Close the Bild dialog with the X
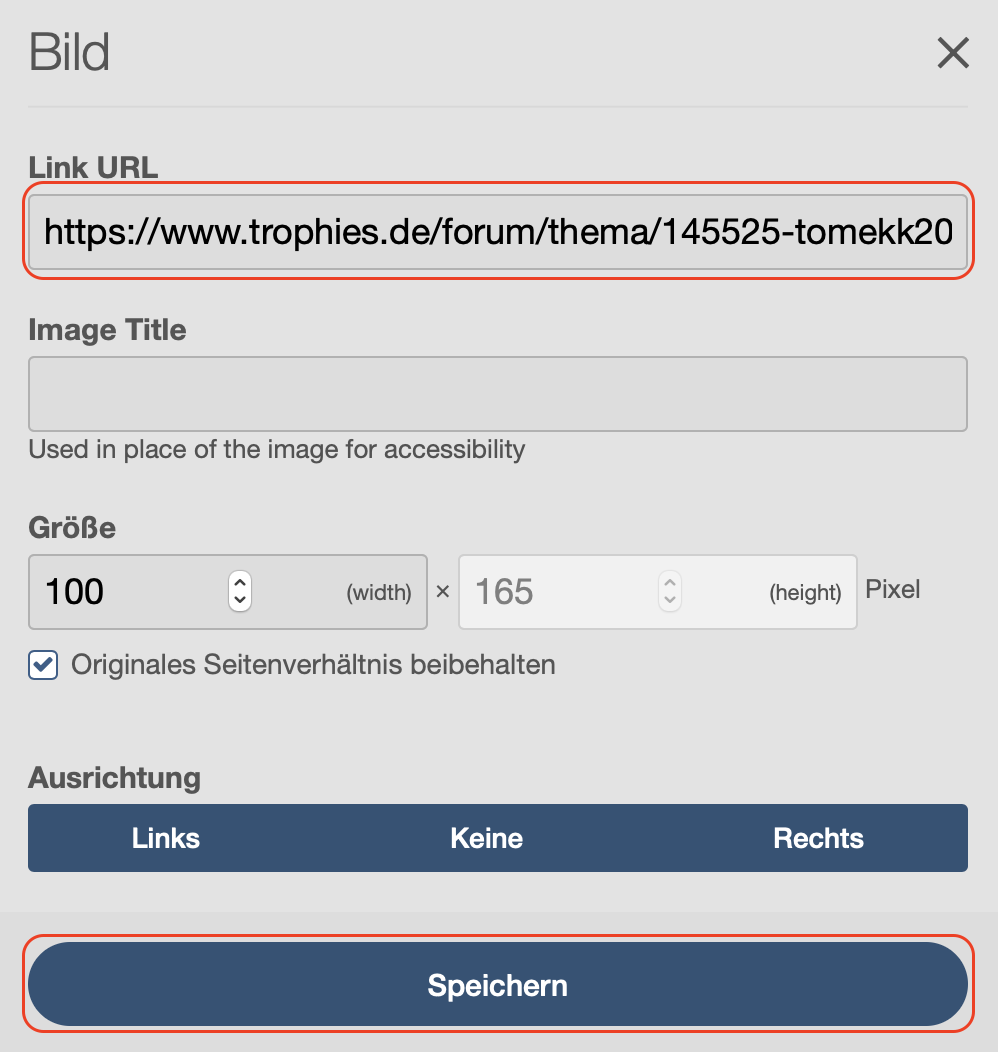Viewport: 998px width, 1052px height. tap(953, 53)
